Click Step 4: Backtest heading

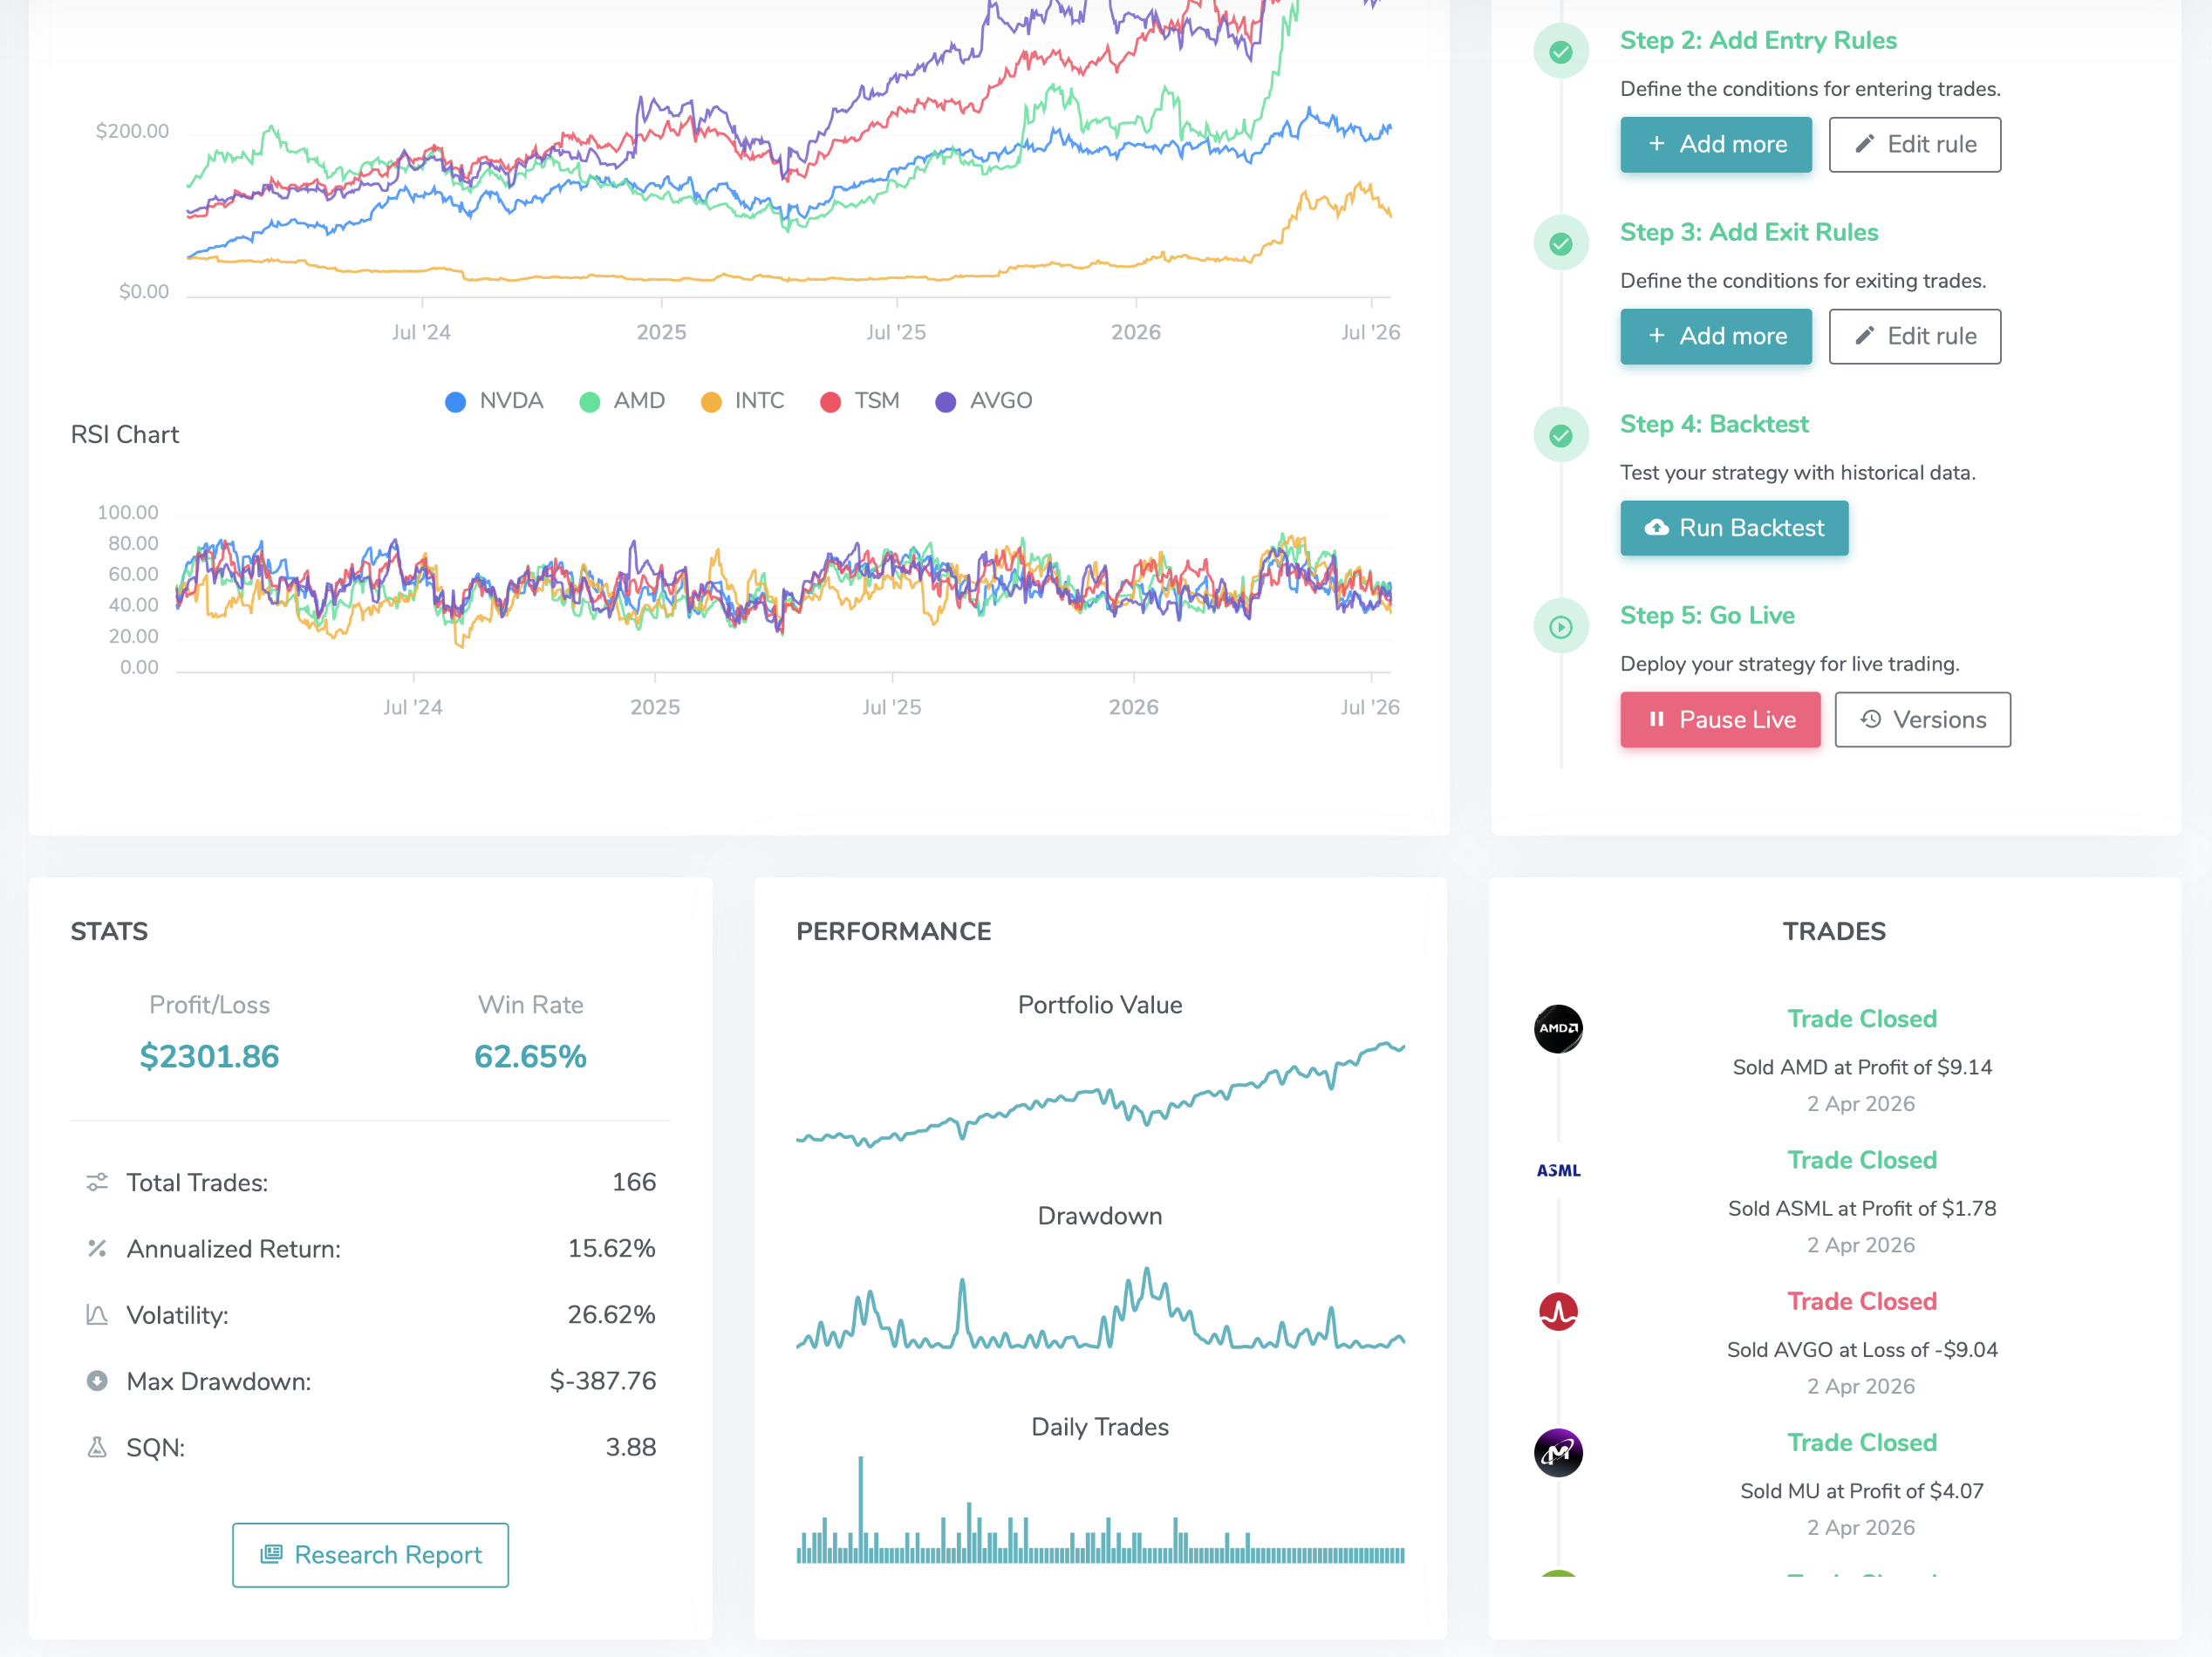[x=1714, y=424]
